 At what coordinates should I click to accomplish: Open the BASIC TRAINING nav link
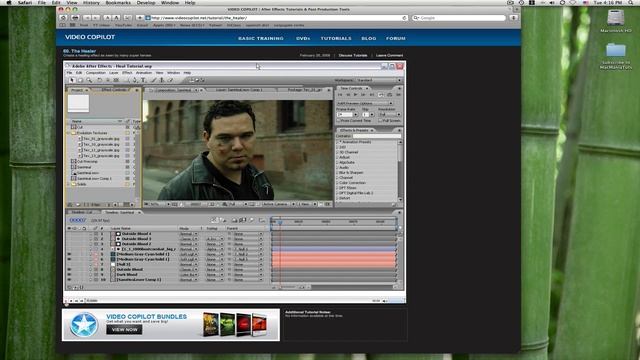[260, 38]
